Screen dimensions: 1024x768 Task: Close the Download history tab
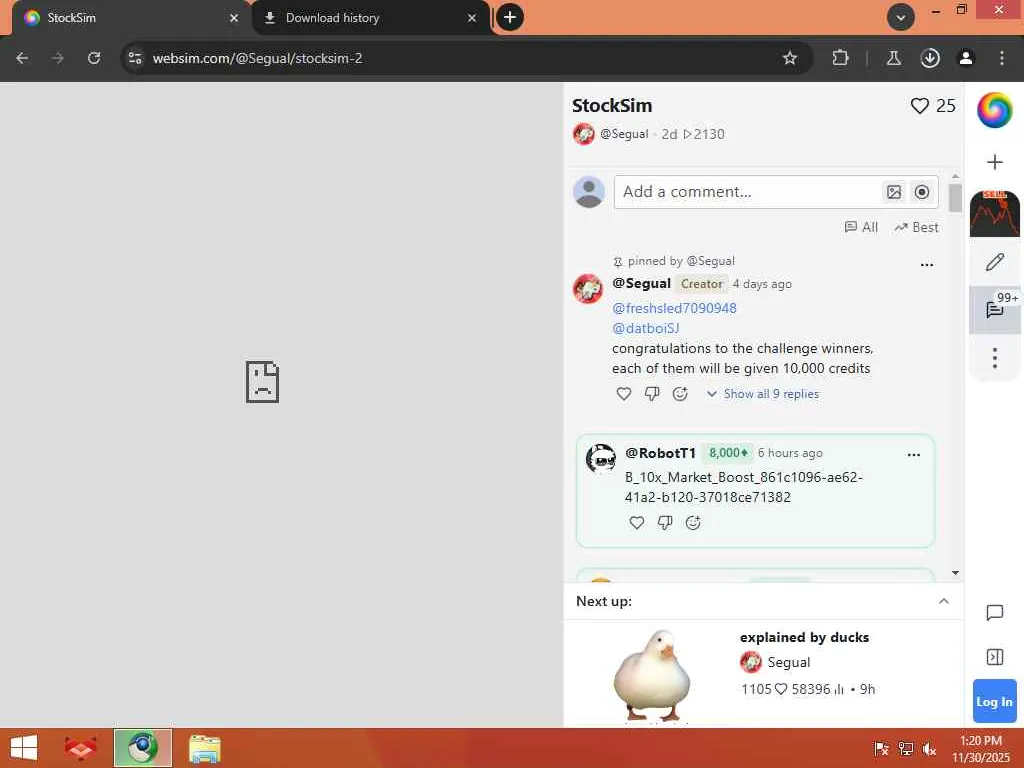[x=472, y=18]
